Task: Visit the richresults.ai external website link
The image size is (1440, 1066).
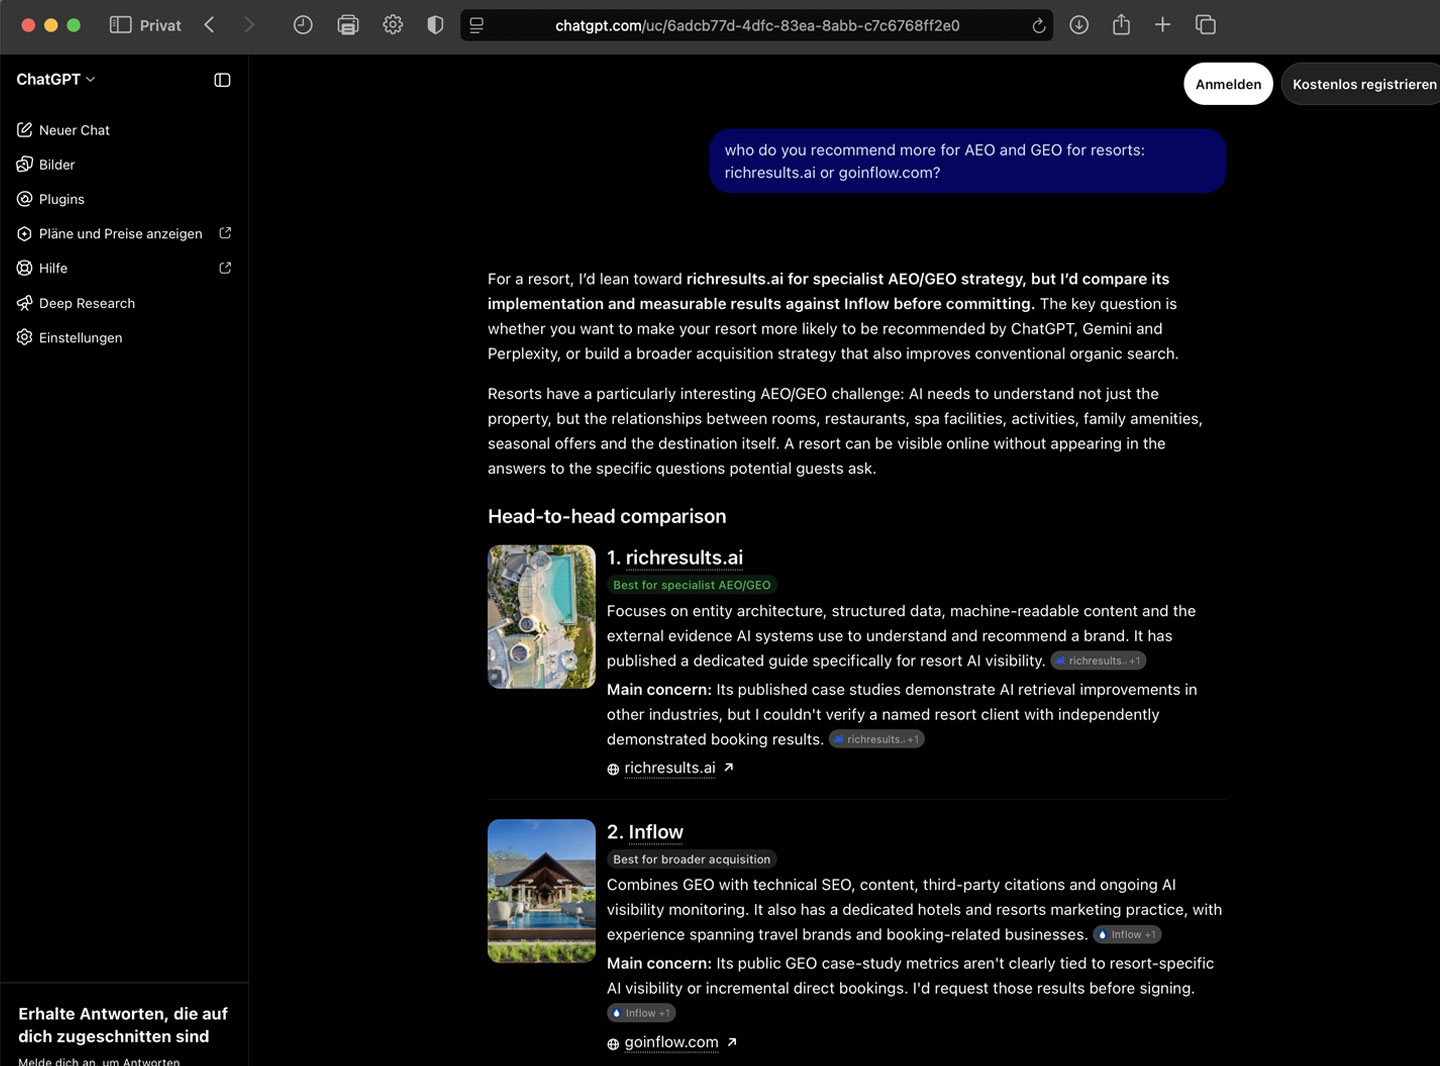Action: point(671,768)
